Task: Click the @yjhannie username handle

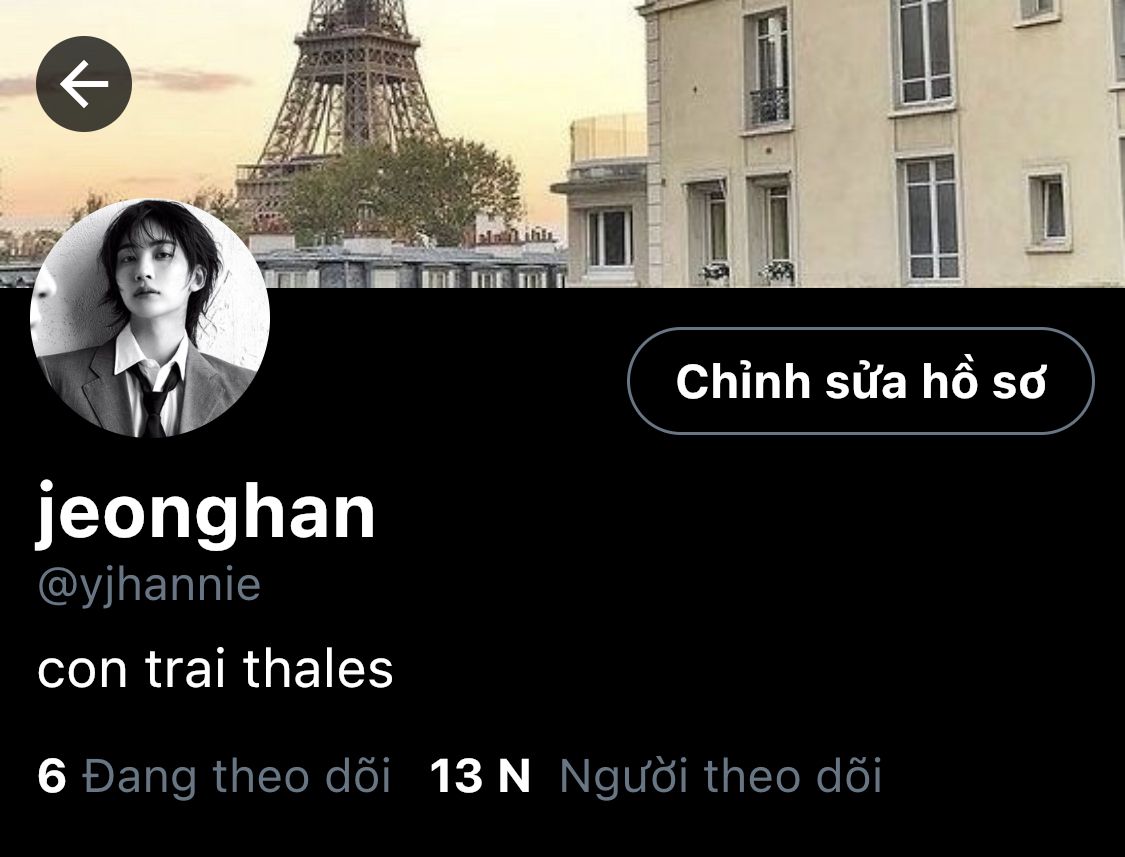Action: click(149, 586)
